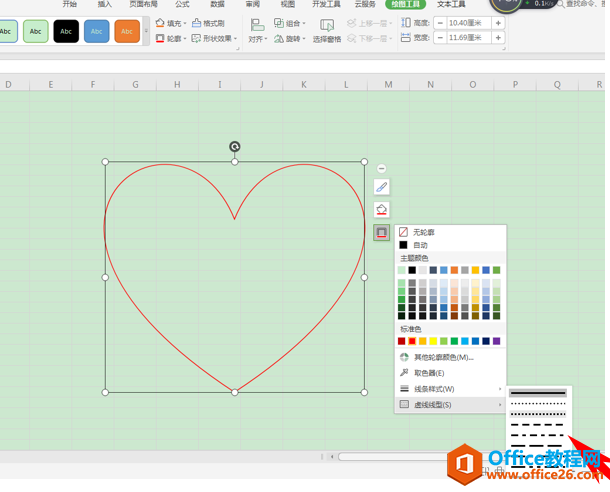Pick the red standard color swatch
This screenshot has height=492, width=610.
(412, 341)
